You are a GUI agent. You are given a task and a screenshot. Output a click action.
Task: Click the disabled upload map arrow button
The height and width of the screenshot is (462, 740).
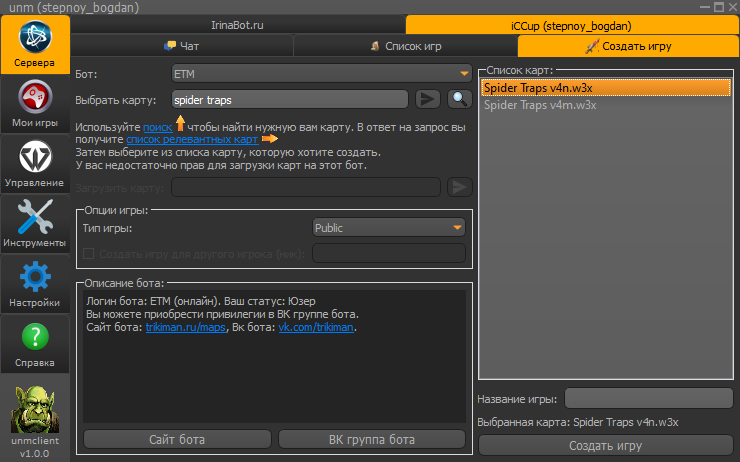[459, 187]
